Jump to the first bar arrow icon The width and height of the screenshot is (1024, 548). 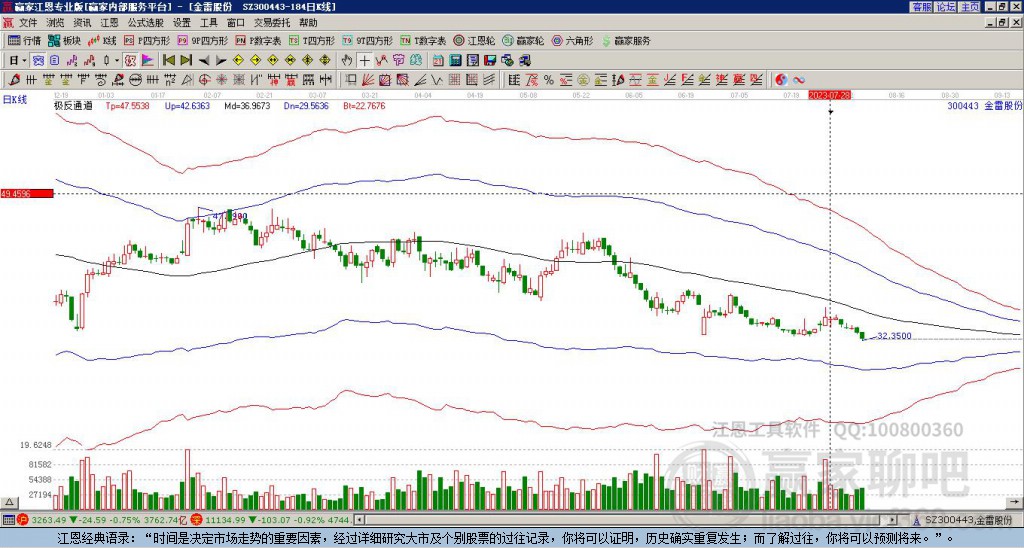(x=169, y=61)
